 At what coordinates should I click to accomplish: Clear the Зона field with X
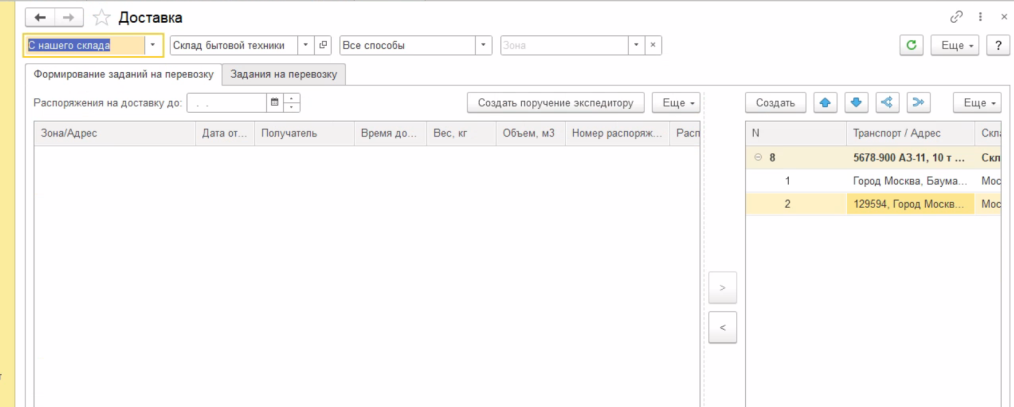click(x=652, y=45)
